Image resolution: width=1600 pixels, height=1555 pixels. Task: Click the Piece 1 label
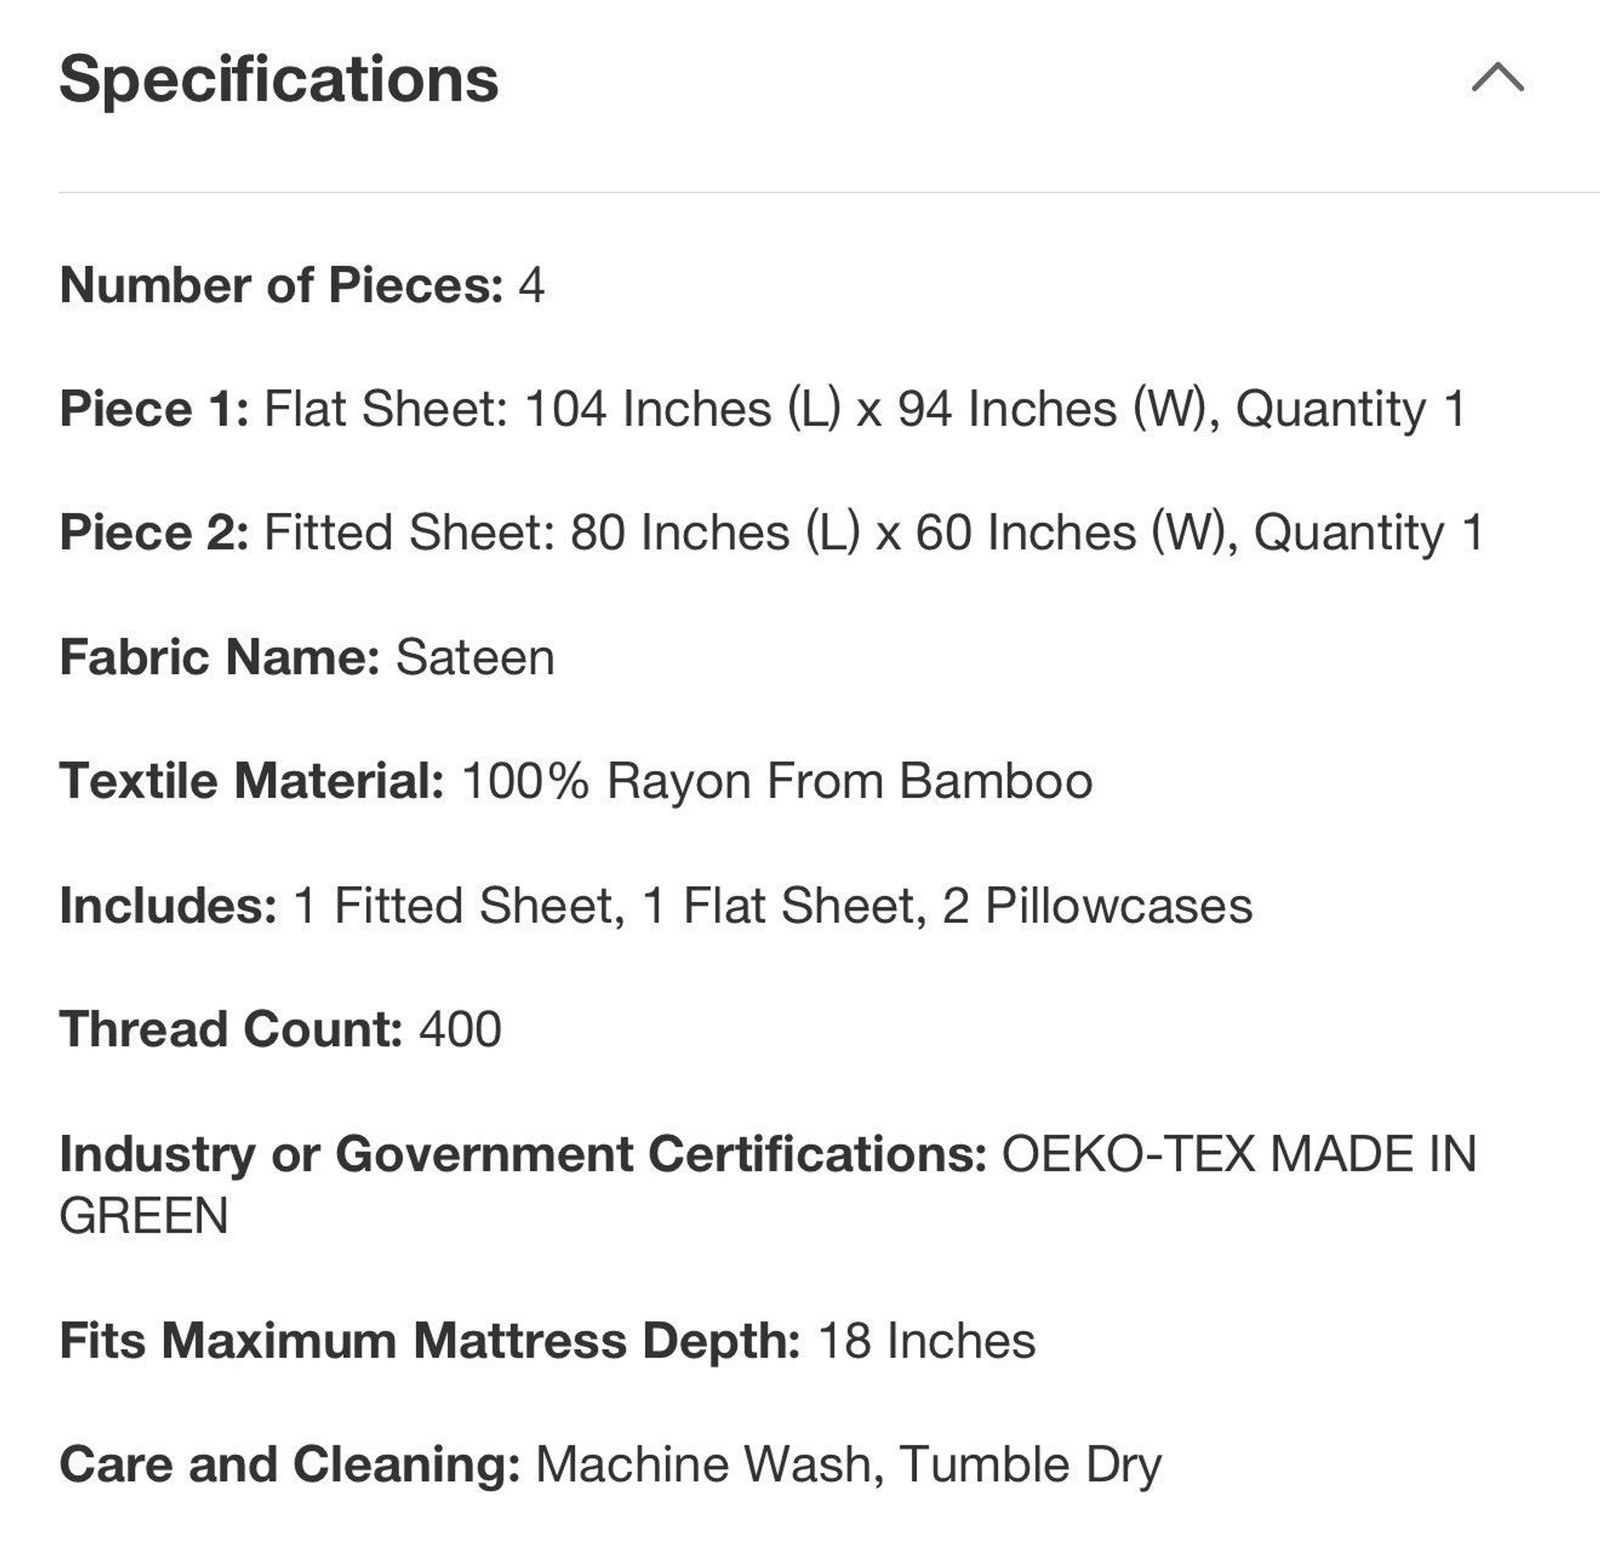coord(155,409)
